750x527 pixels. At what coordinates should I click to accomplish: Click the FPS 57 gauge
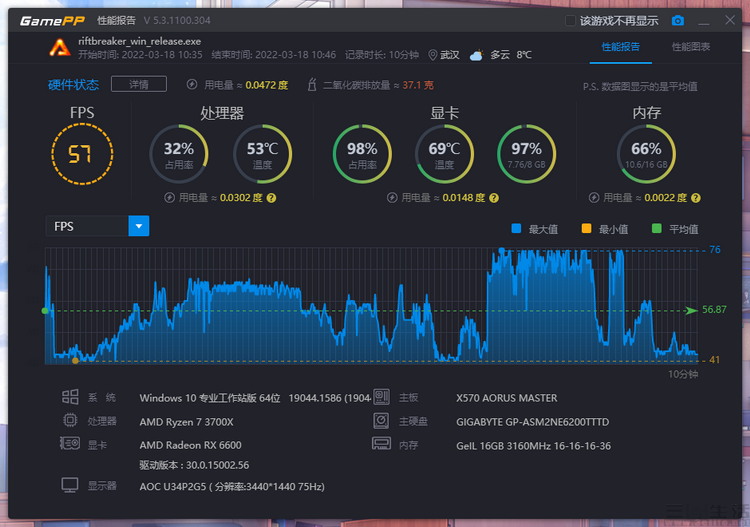tap(82, 154)
